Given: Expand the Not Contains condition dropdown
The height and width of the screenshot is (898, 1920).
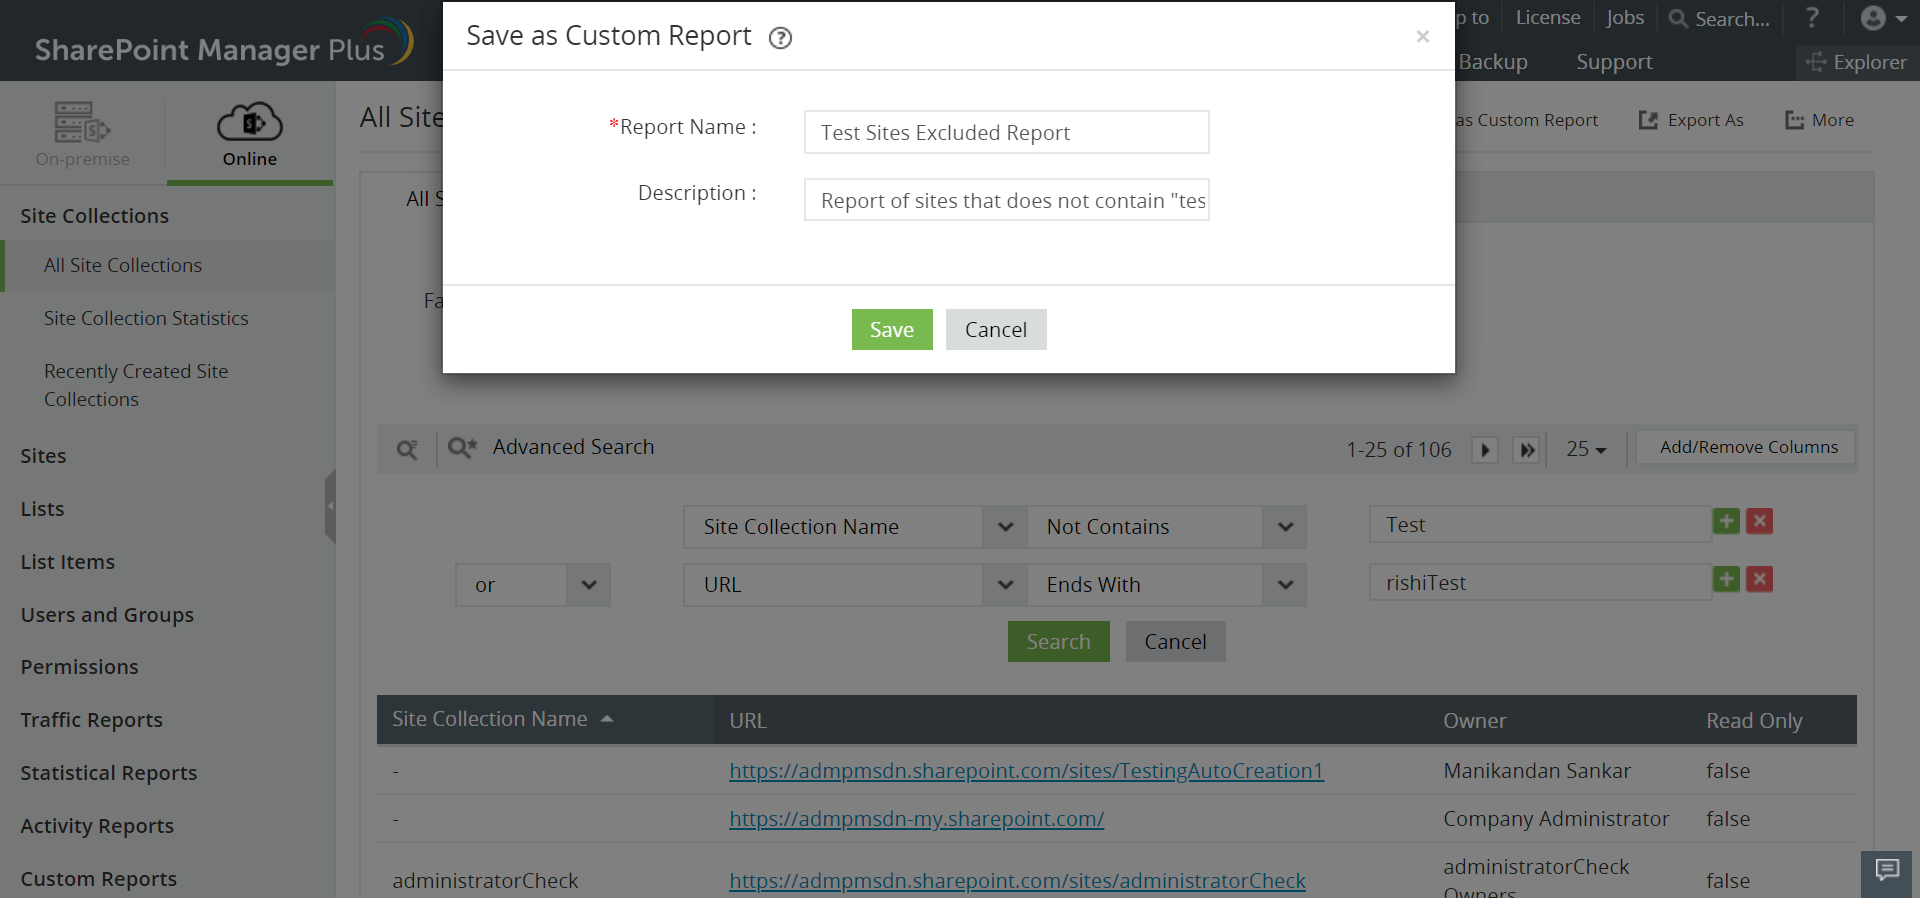Looking at the screenshot, I should tap(1285, 527).
